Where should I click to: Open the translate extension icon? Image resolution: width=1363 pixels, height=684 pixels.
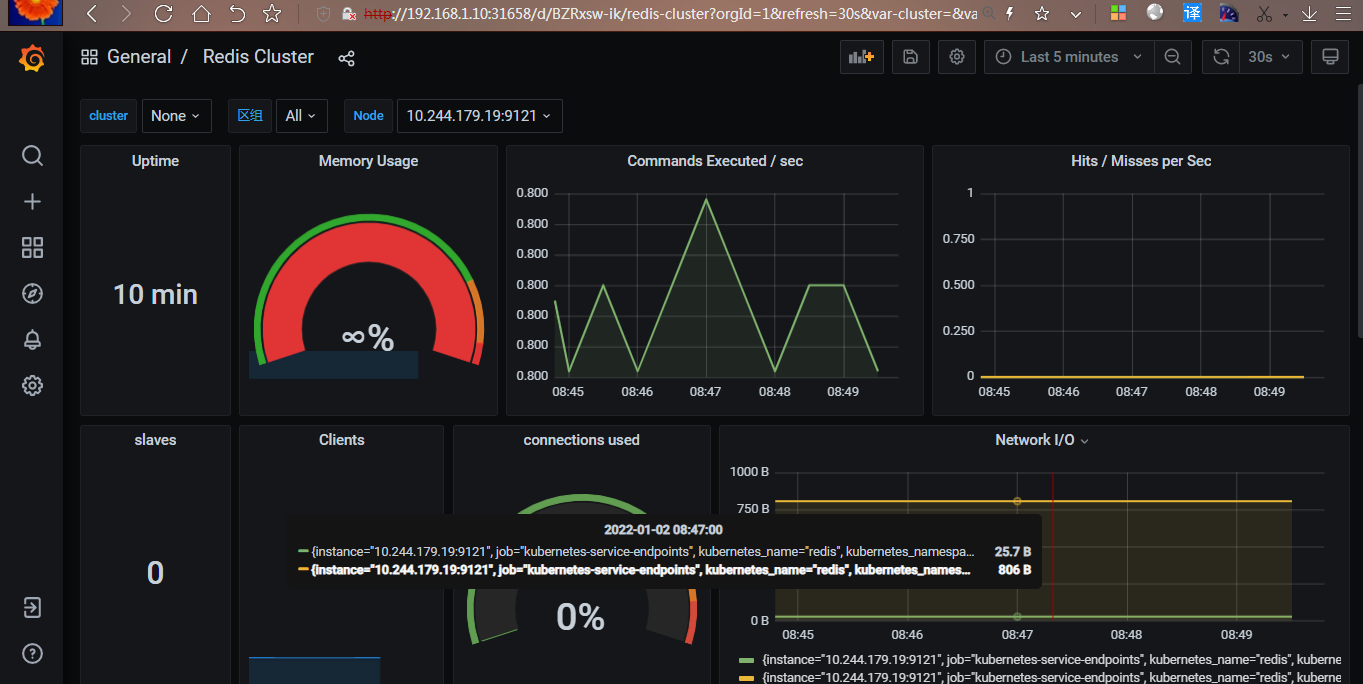coord(1192,13)
